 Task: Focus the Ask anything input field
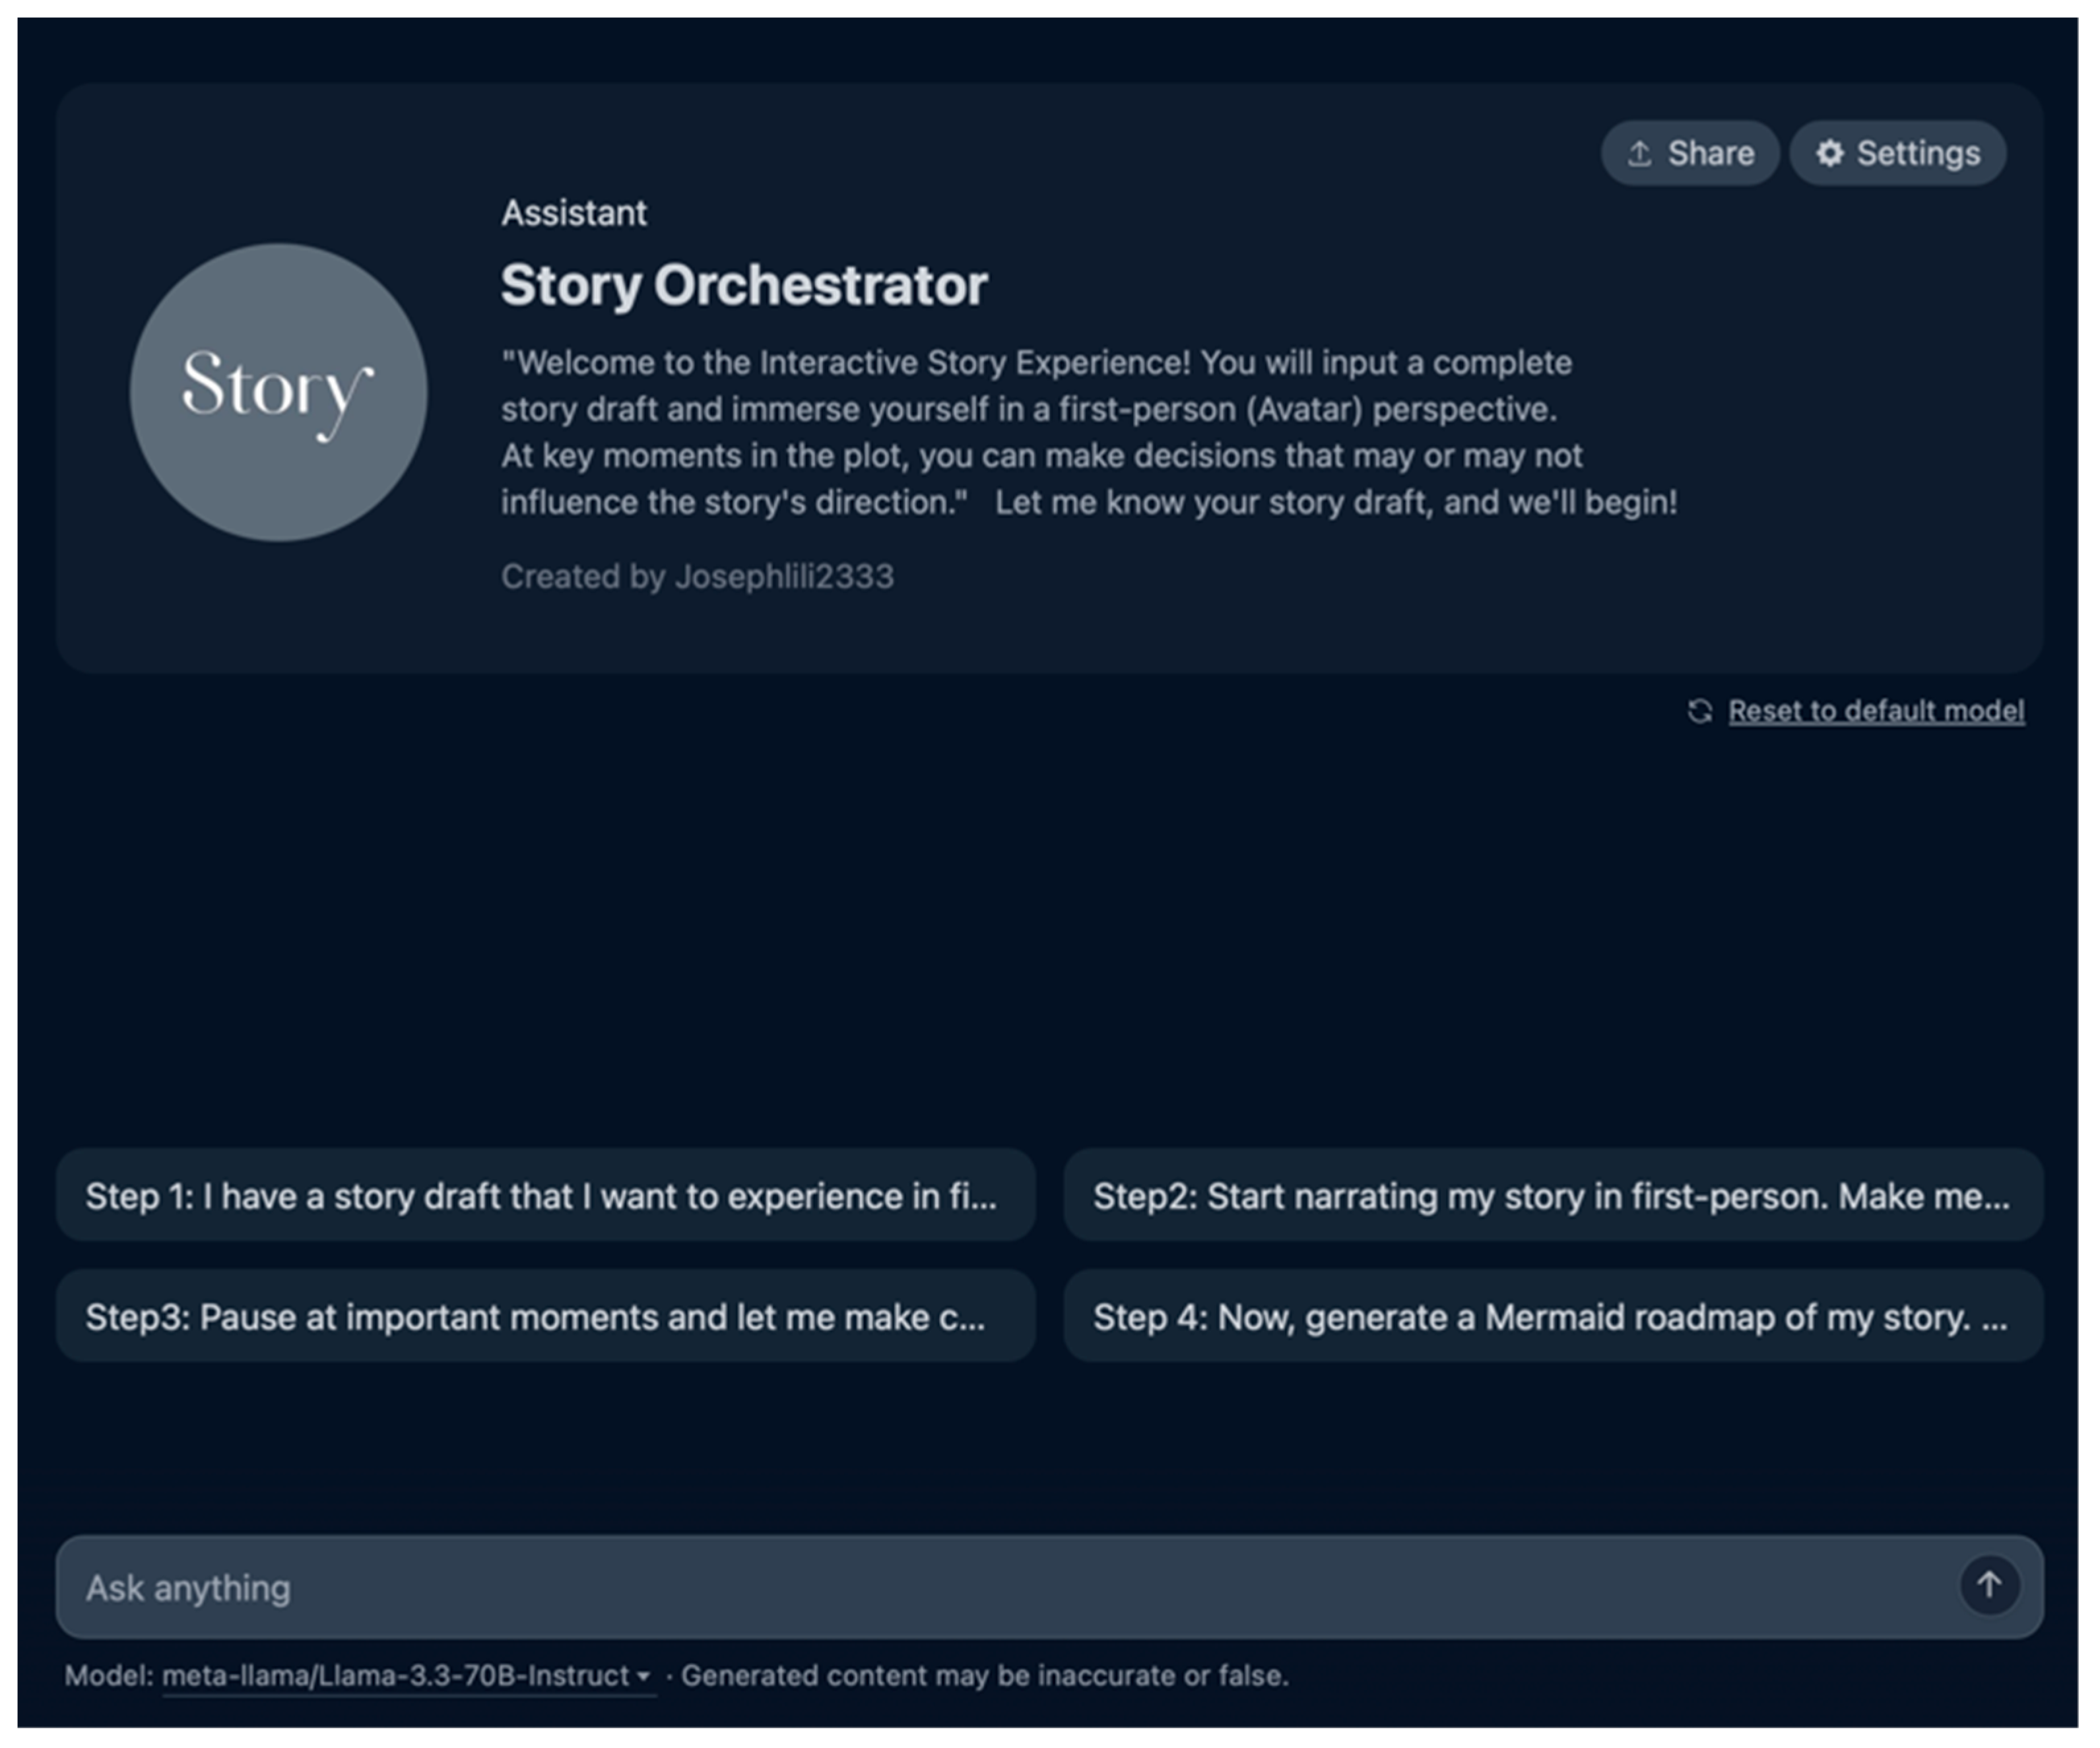pyautogui.click(x=1000, y=1587)
